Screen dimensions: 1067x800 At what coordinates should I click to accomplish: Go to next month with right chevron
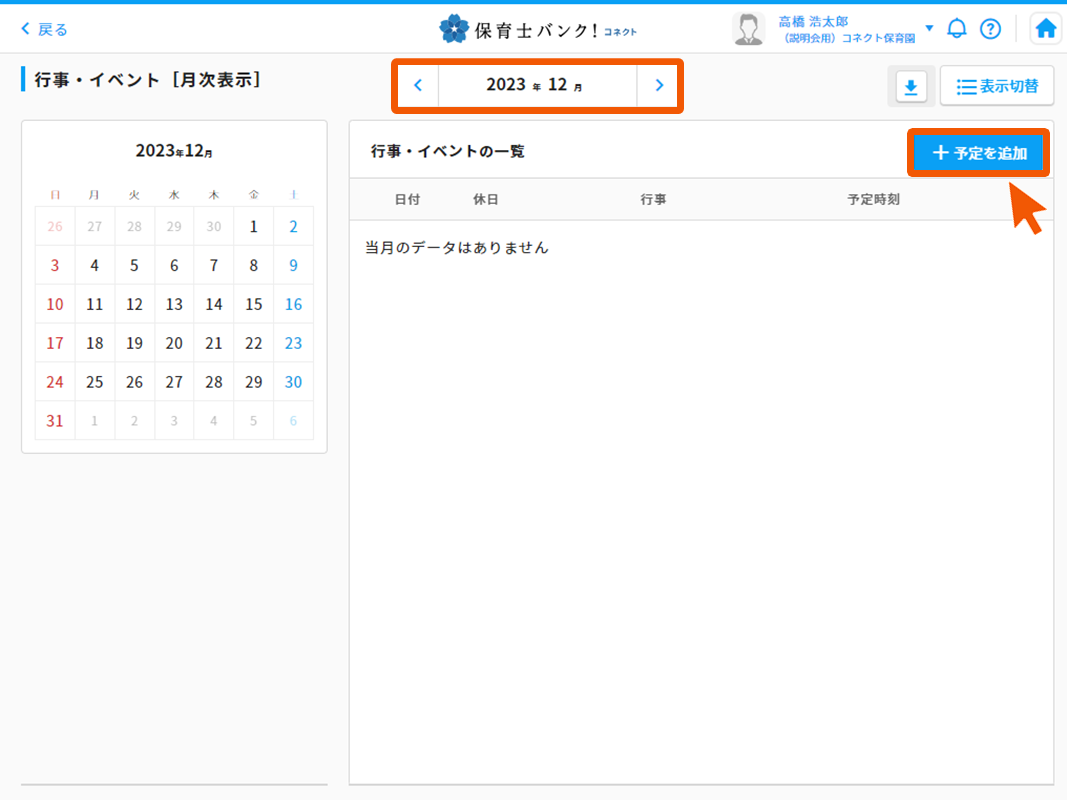pyautogui.click(x=658, y=85)
